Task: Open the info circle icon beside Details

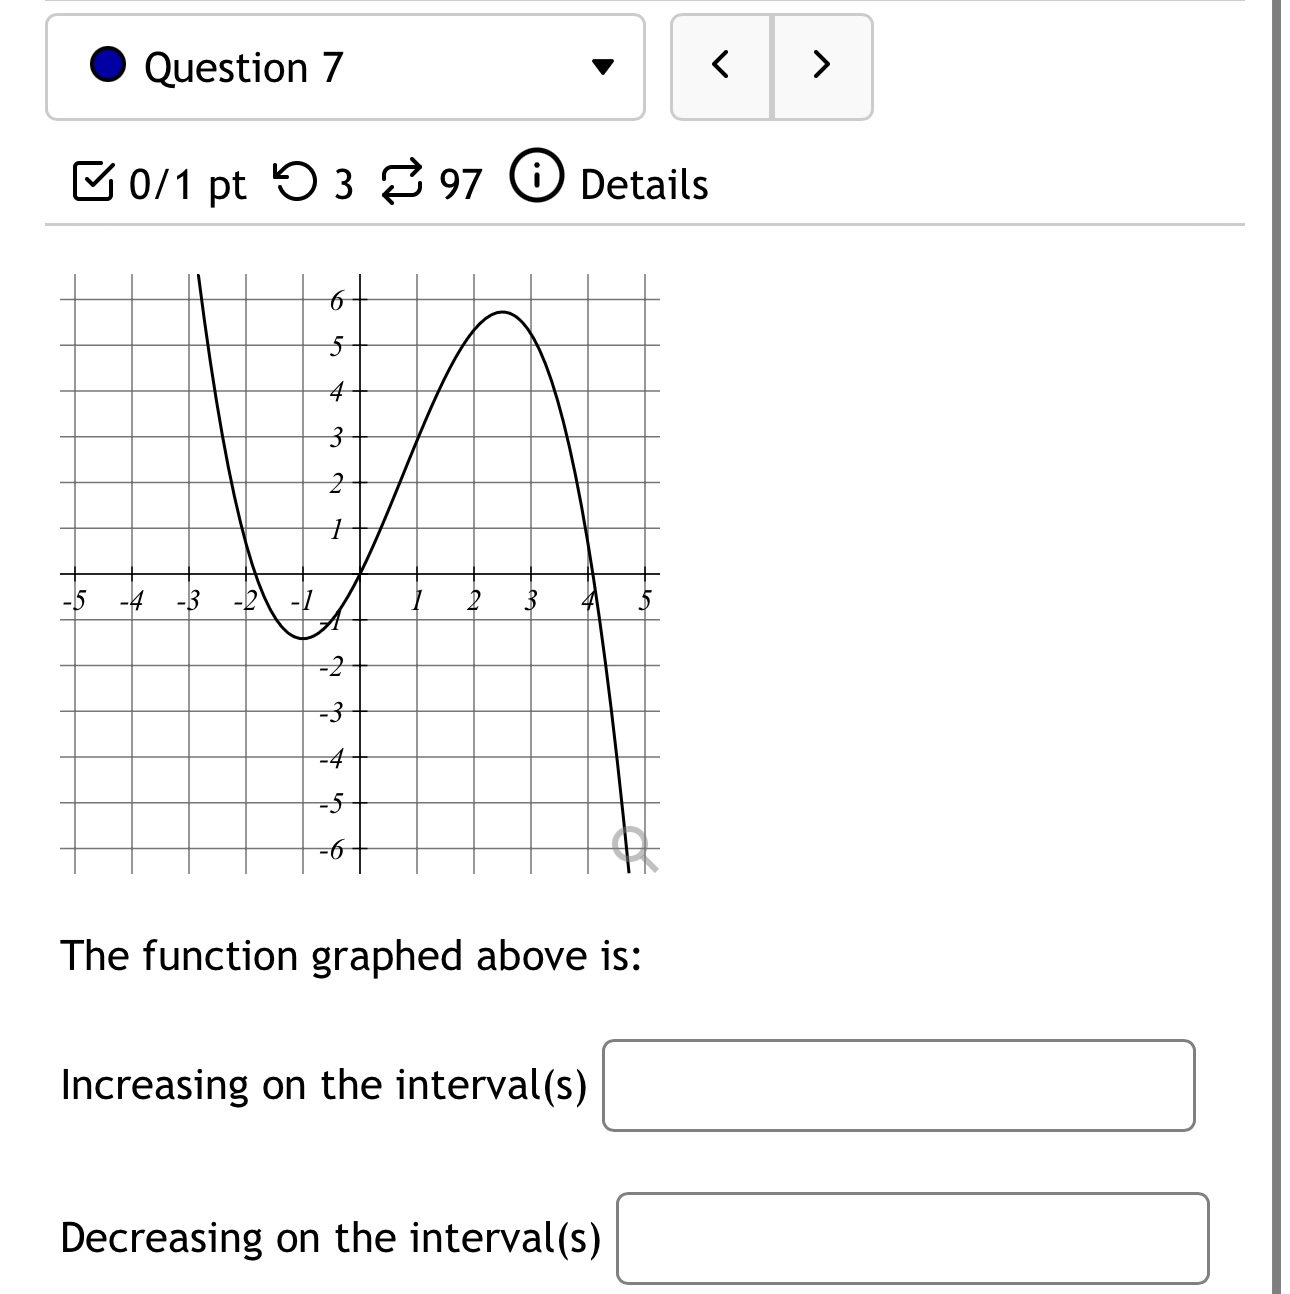Action: coord(537,180)
